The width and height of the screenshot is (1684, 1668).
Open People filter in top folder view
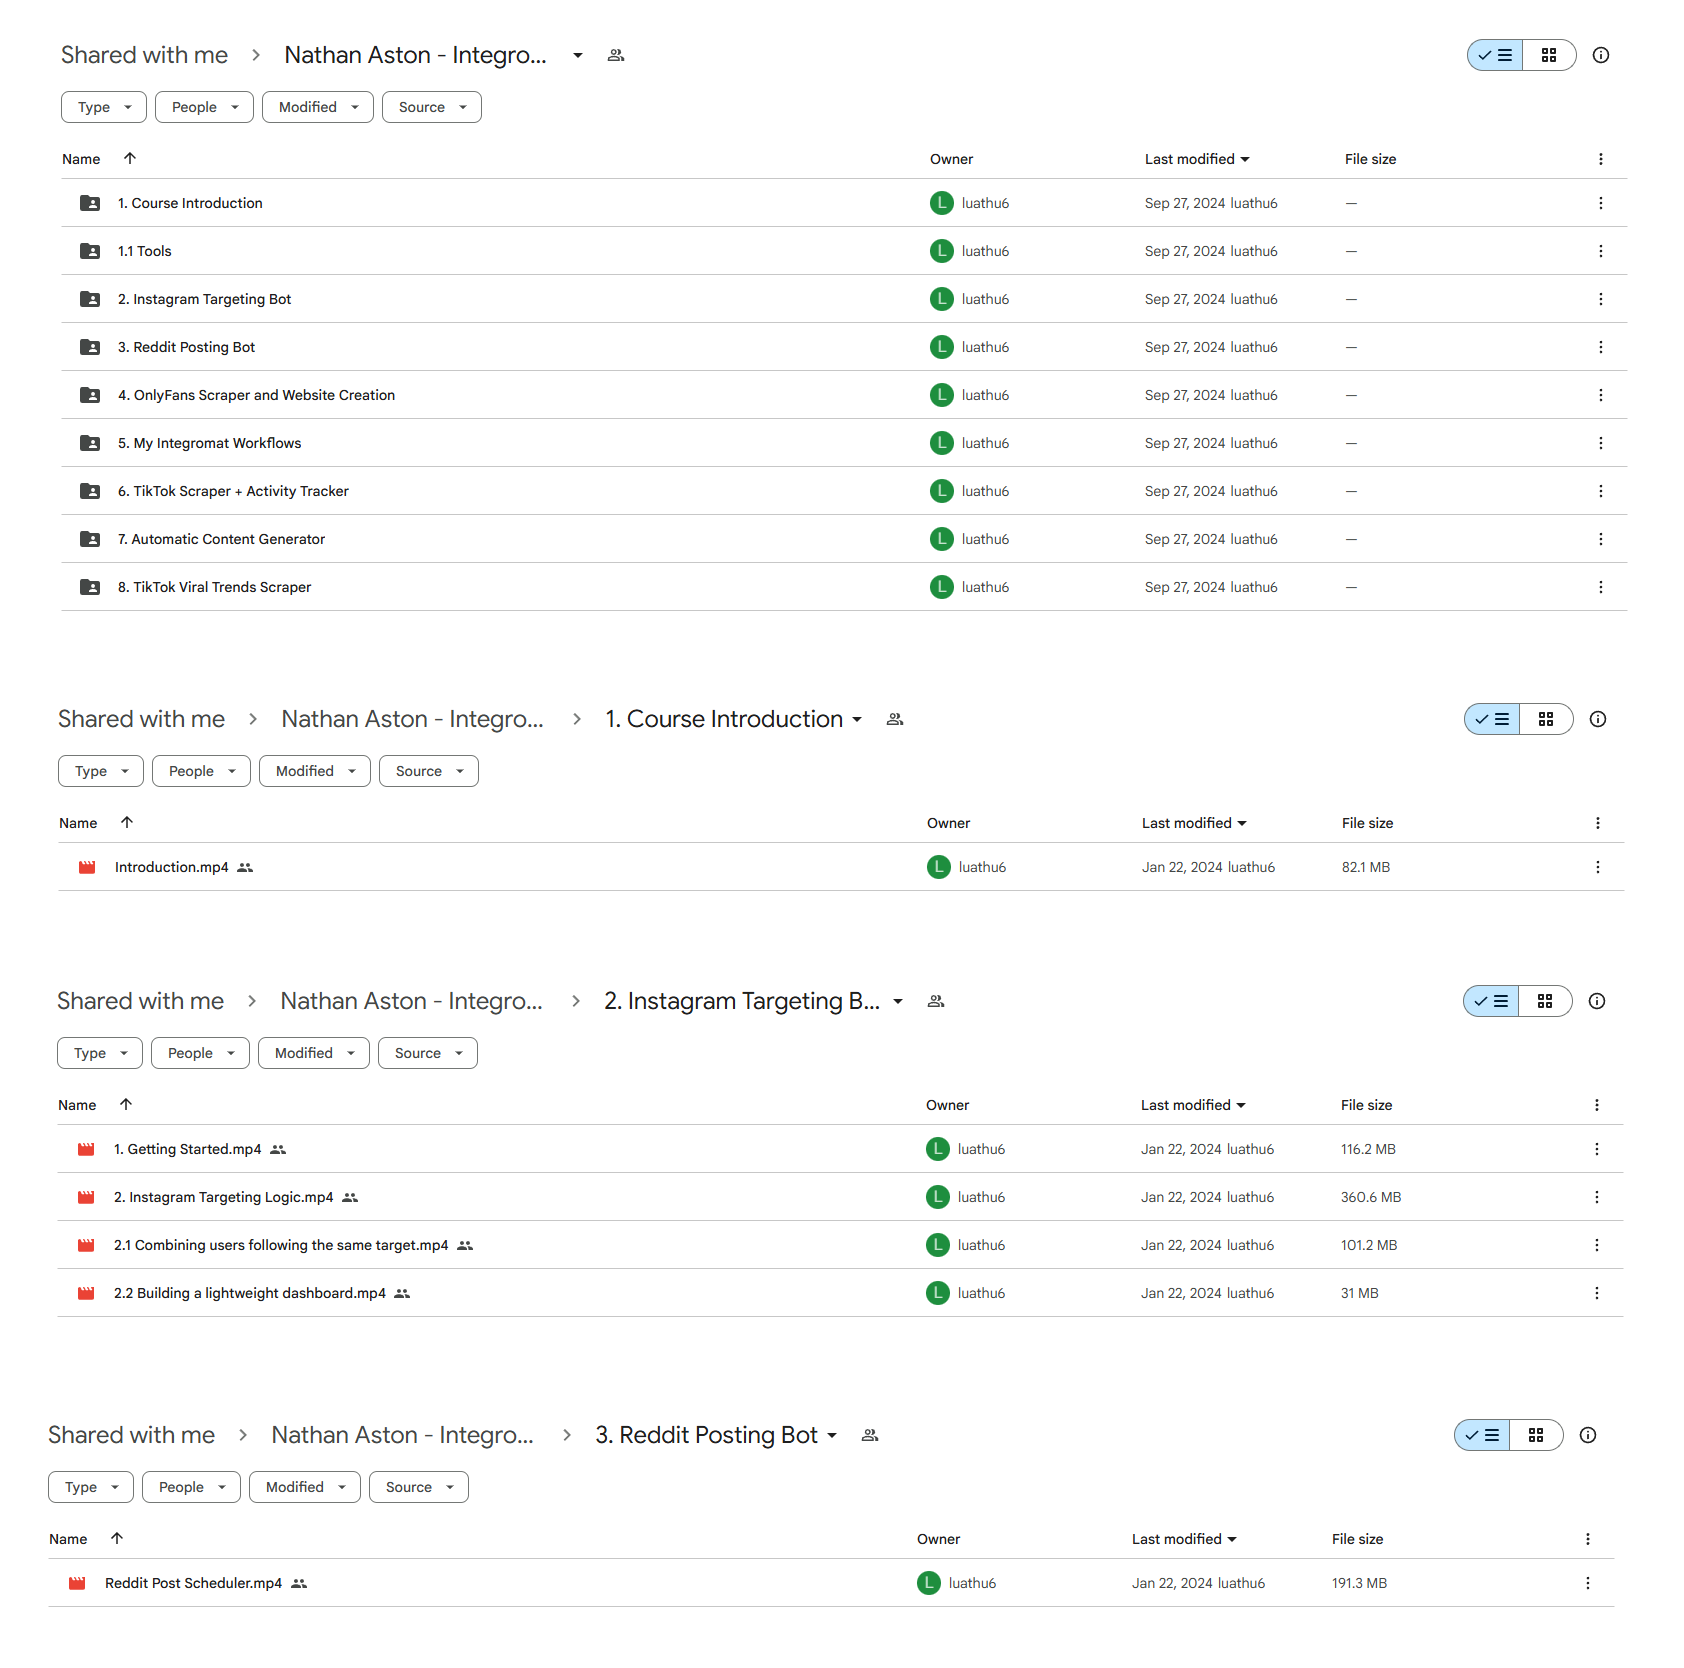[x=204, y=107]
